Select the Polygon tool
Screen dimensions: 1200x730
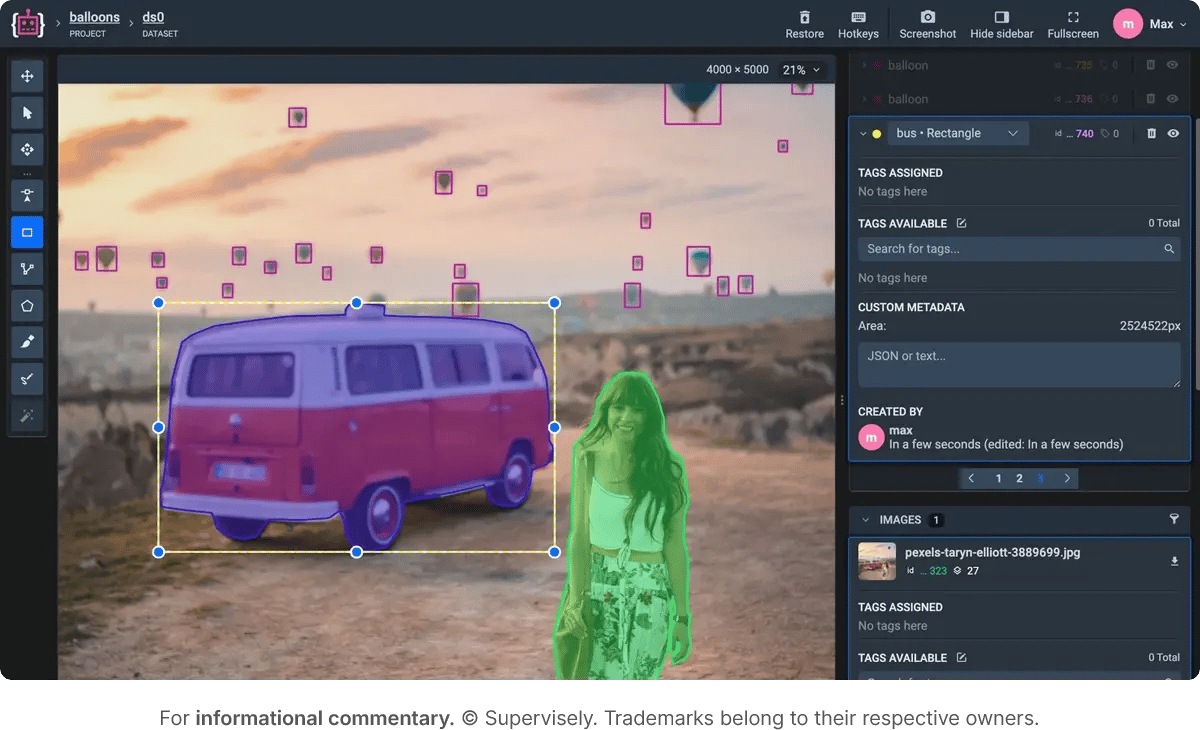click(x=27, y=305)
